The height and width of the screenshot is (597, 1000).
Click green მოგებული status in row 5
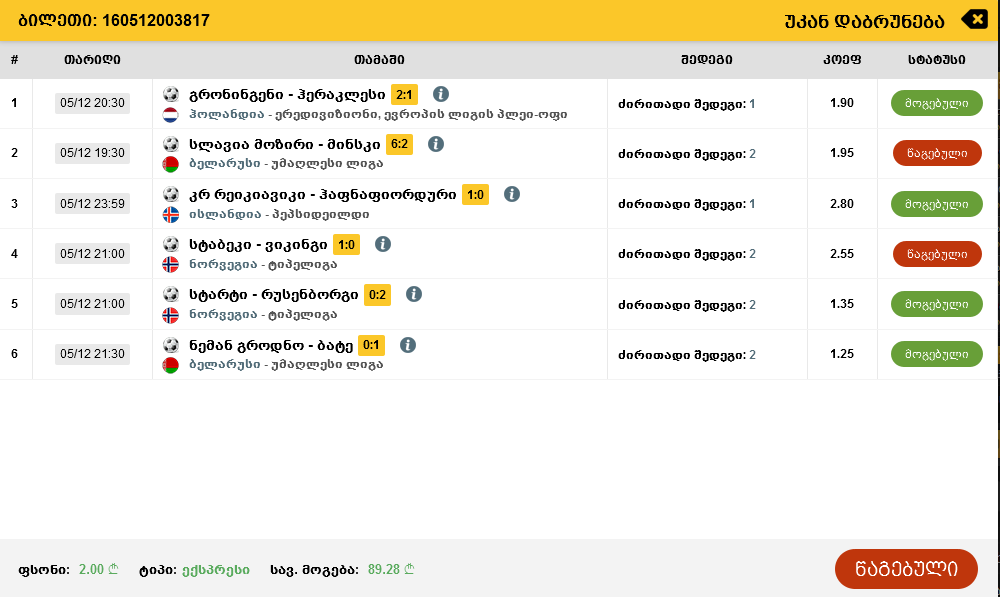[x=936, y=304]
